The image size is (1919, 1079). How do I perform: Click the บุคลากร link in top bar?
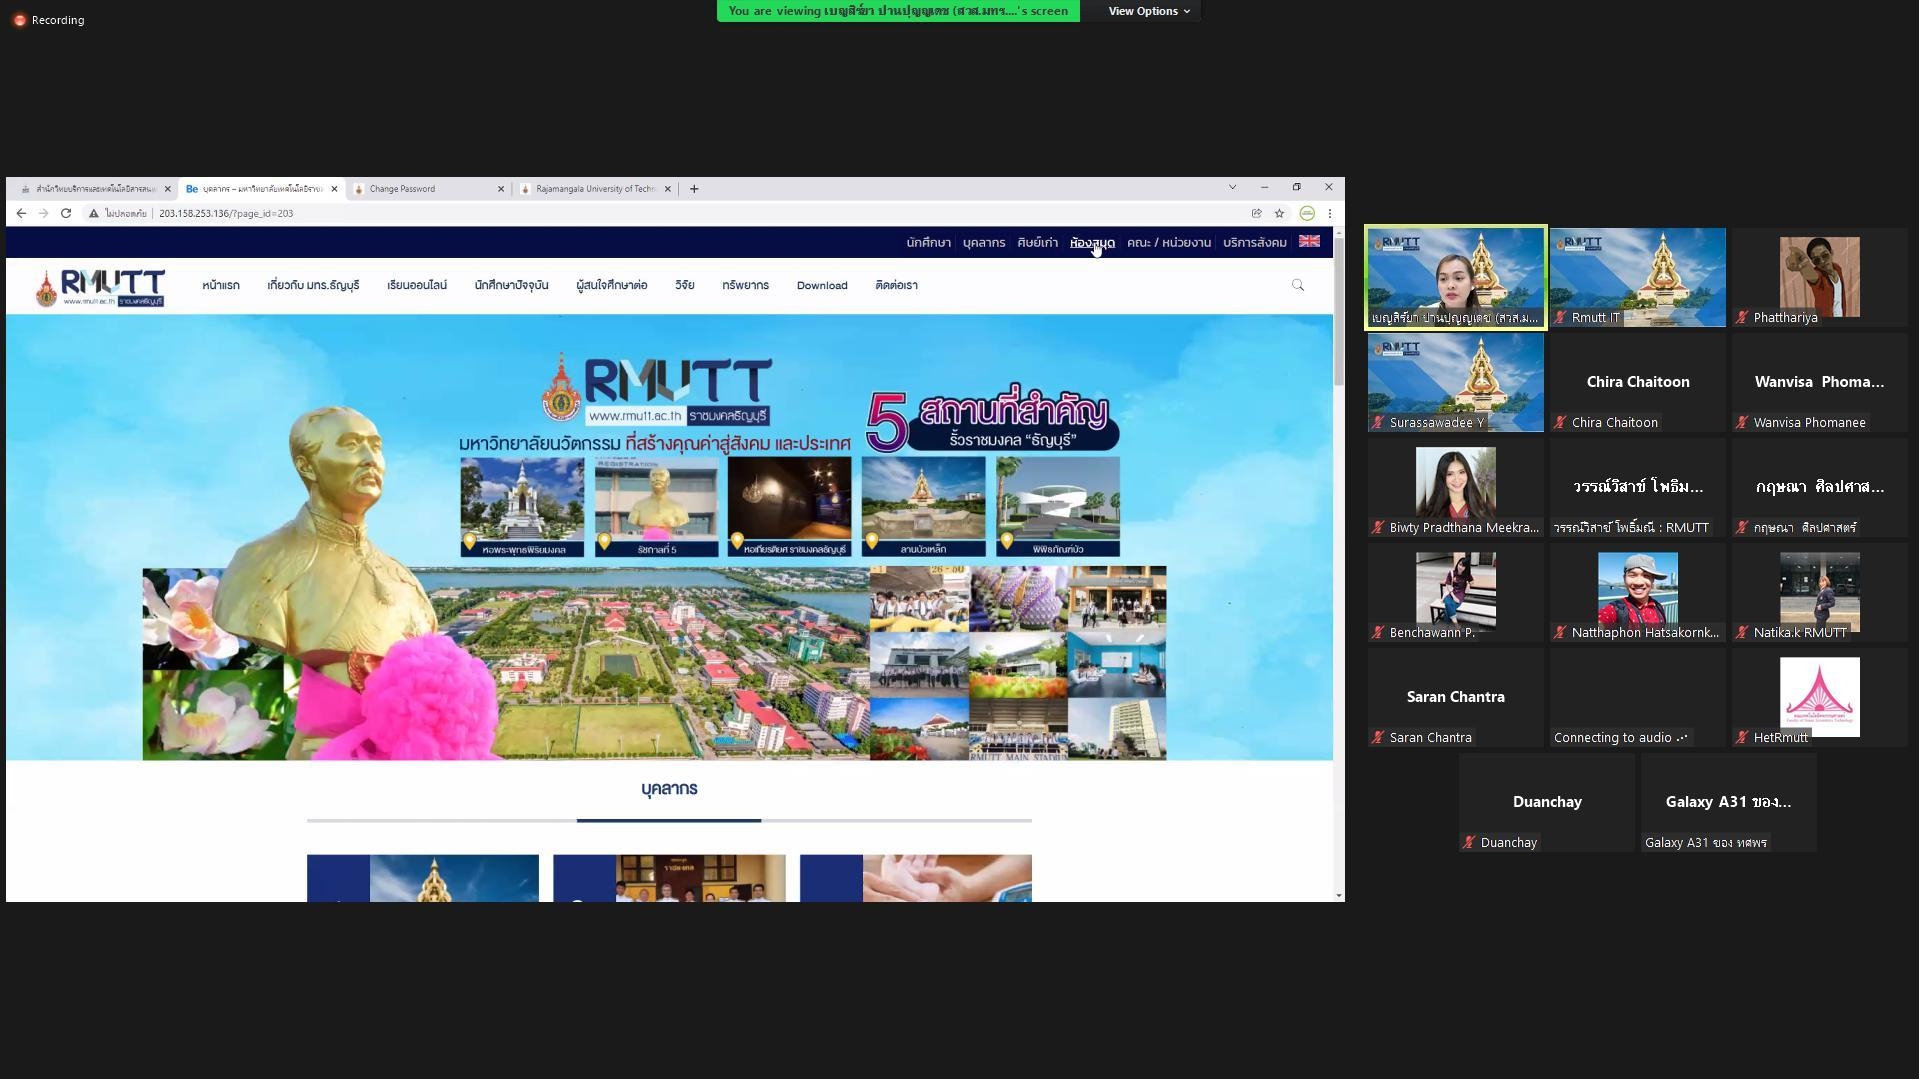pyautogui.click(x=984, y=243)
